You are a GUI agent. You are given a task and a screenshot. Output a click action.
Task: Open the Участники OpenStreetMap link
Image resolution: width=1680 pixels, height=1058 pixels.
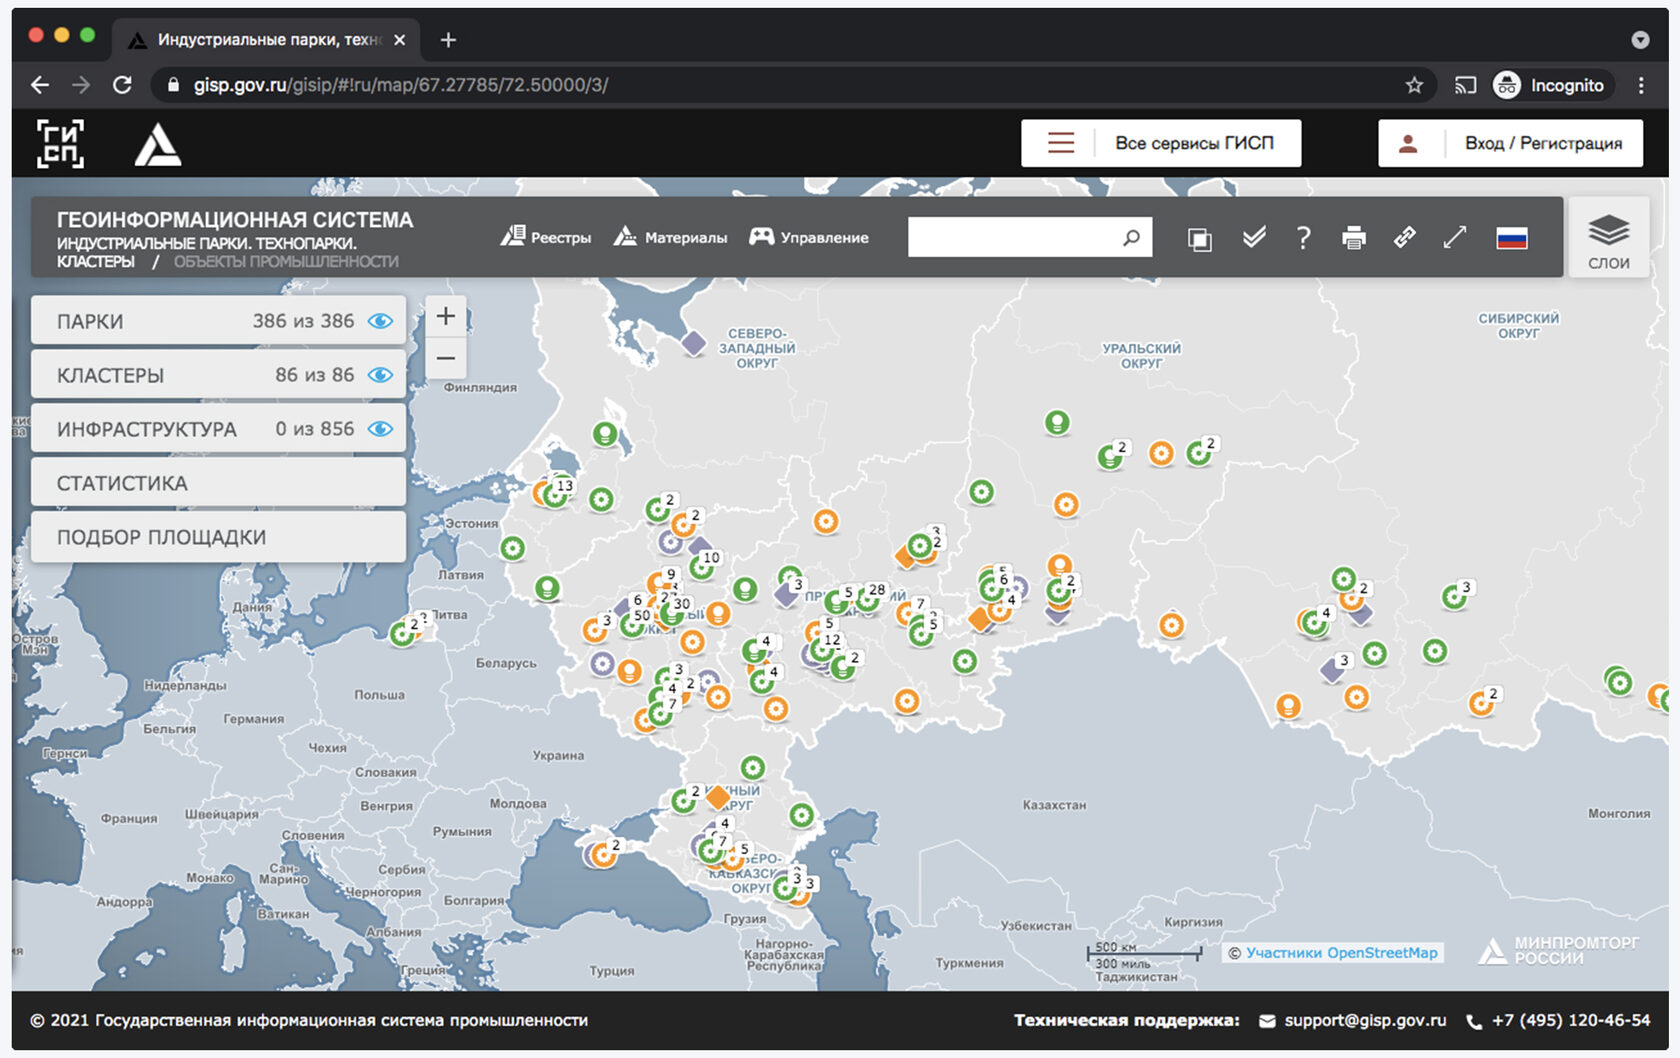click(1341, 953)
